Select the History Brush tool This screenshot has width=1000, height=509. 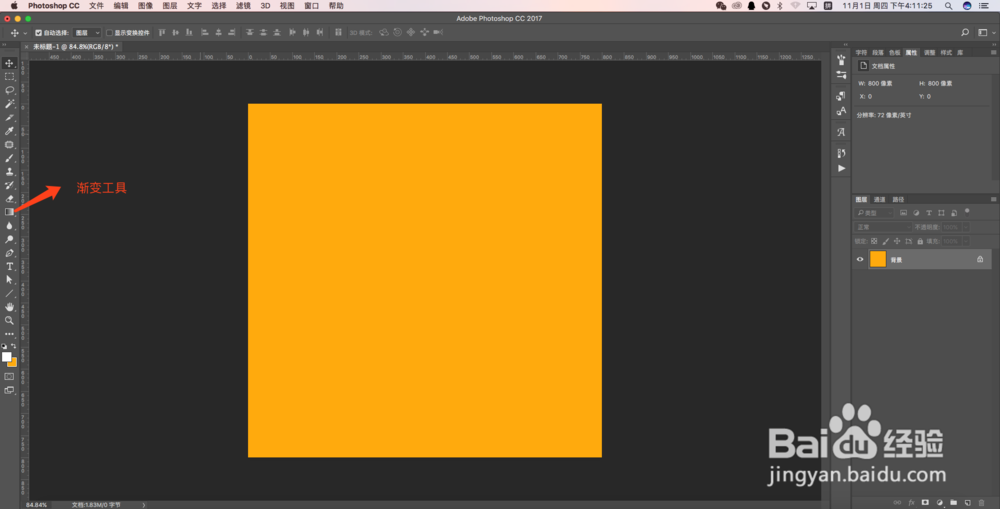[x=10, y=185]
